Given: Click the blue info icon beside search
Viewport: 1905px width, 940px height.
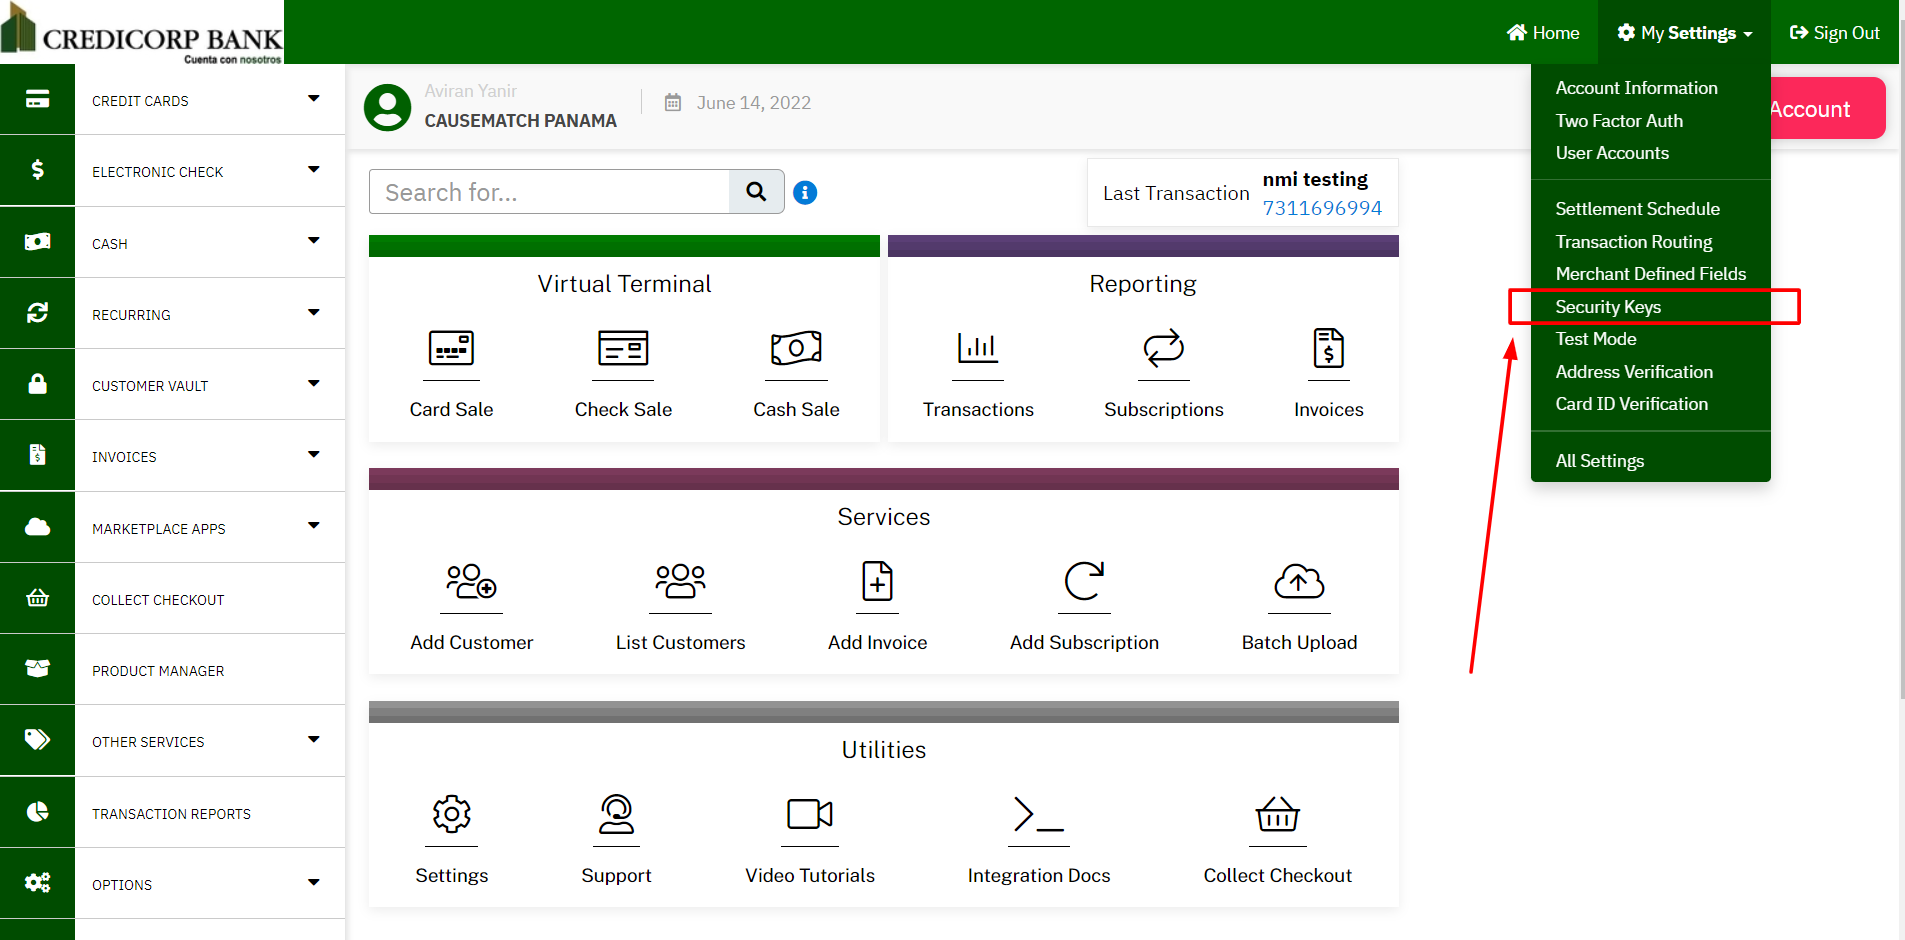Looking at the screenshot, I should click(x=805, y=192).
